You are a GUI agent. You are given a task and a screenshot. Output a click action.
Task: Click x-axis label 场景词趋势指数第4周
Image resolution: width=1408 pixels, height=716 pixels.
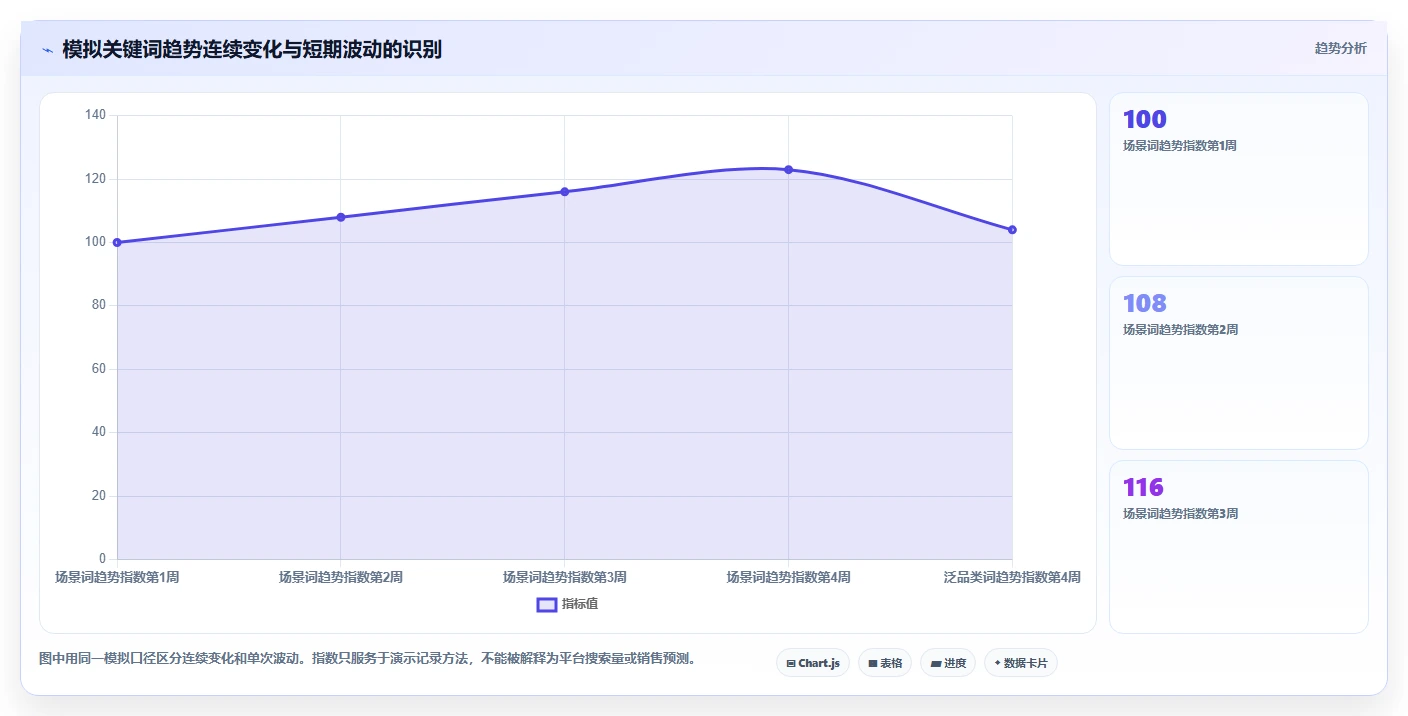pyautogui.click(x=789, y=577)
